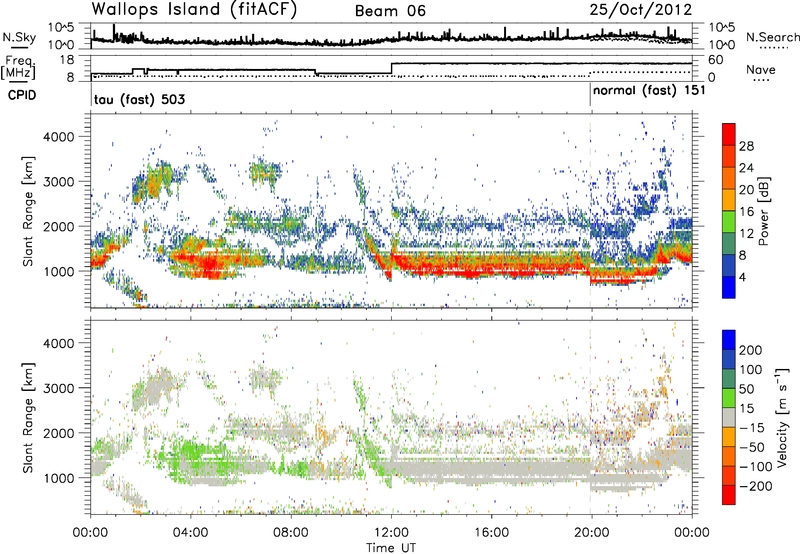Image resolution: width=800 pixels, height=554 pixels.
Task: Click the "20:00" time axis label
Action: pyautogui.click(x=591, y=533)
